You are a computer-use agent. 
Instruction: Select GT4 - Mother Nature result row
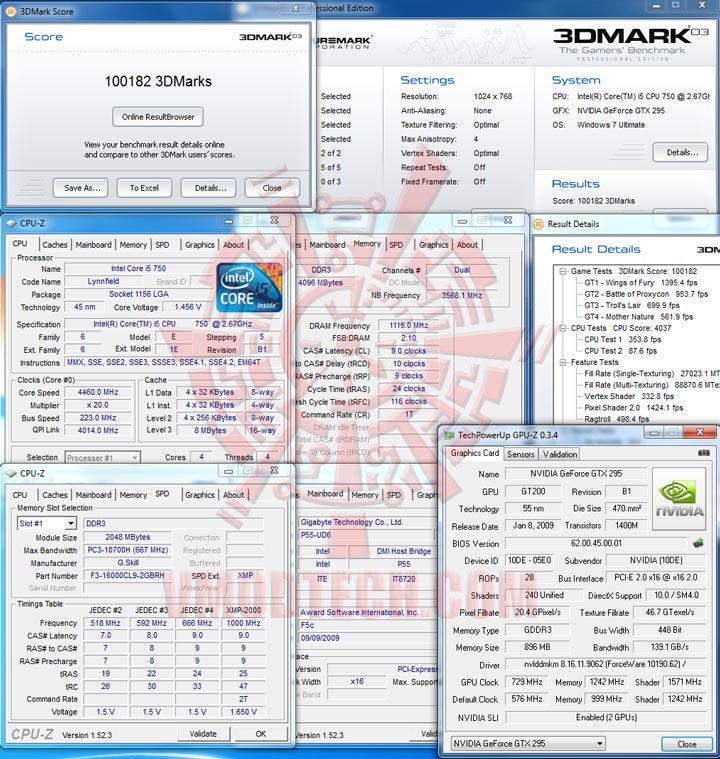coord(639,317)
